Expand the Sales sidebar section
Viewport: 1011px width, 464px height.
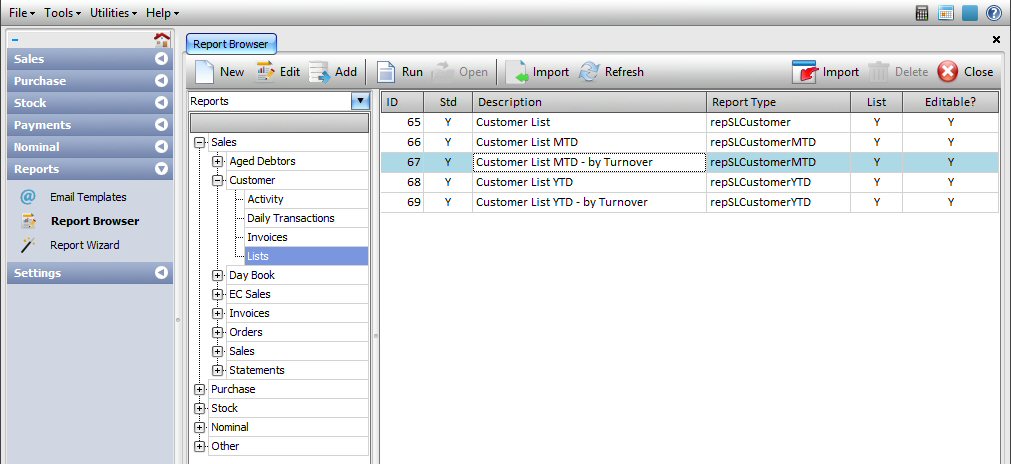(161, 59)
